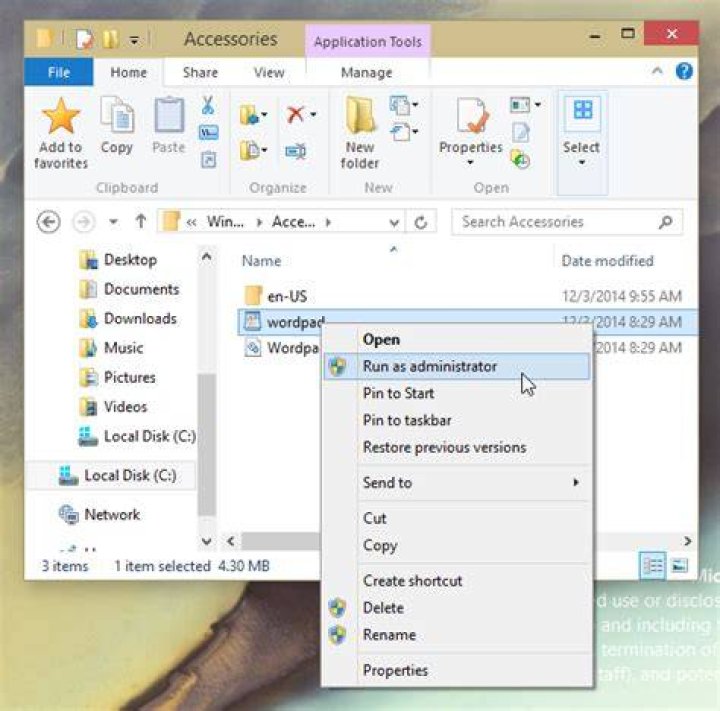Open the Send to submenu

tap(456, 483)
